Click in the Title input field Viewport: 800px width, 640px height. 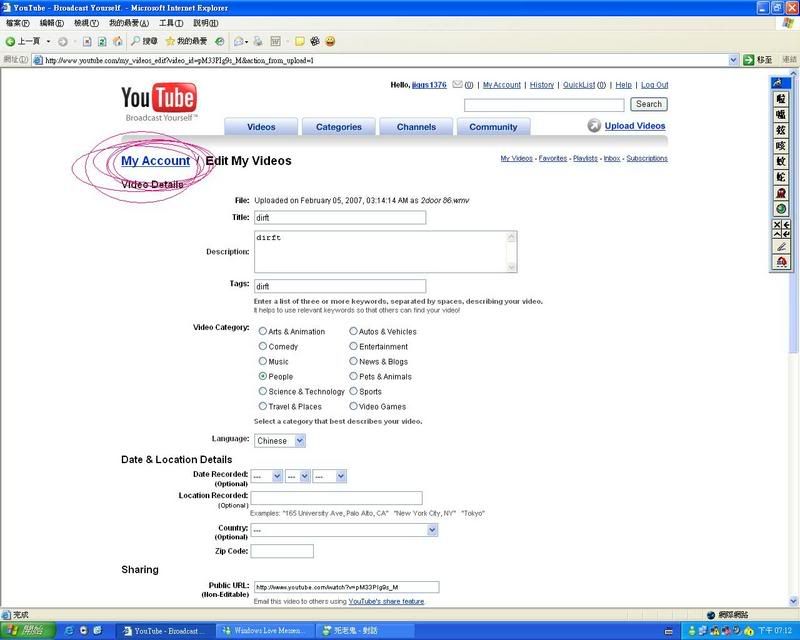pos(340,217)
